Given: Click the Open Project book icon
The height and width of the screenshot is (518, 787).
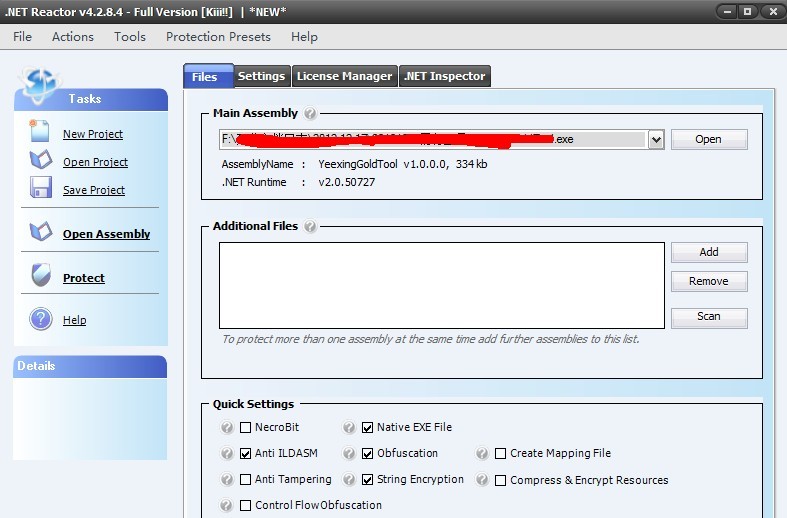Looking at the screenshot, I should 41,160.
